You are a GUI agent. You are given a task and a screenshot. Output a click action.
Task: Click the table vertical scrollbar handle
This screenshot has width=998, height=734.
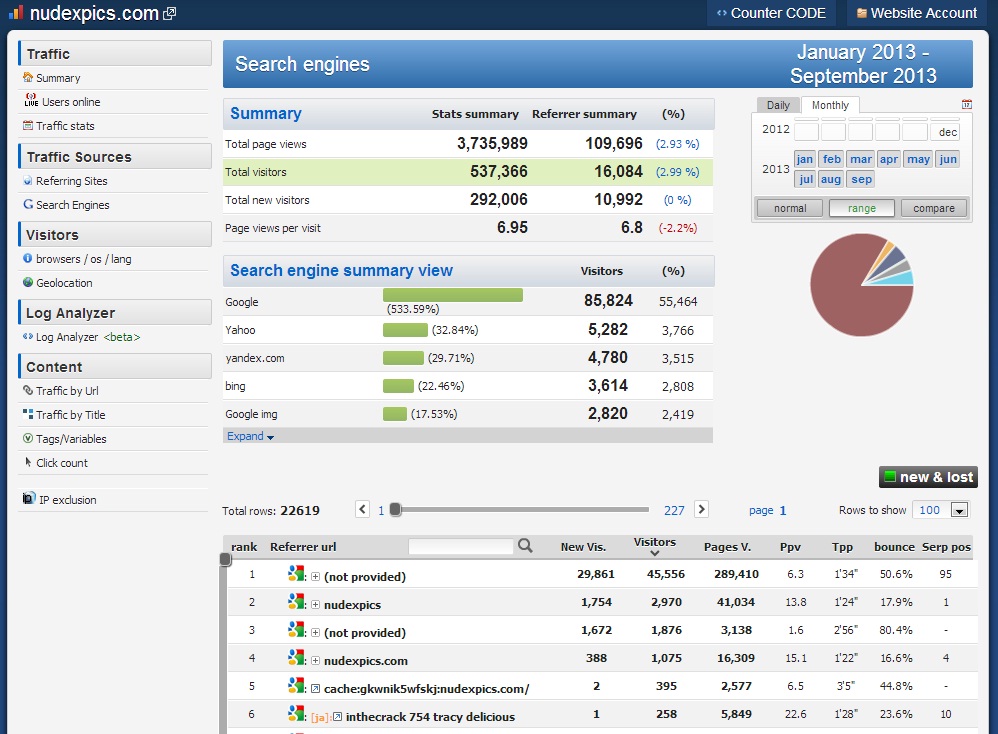(x=225, y=559)
